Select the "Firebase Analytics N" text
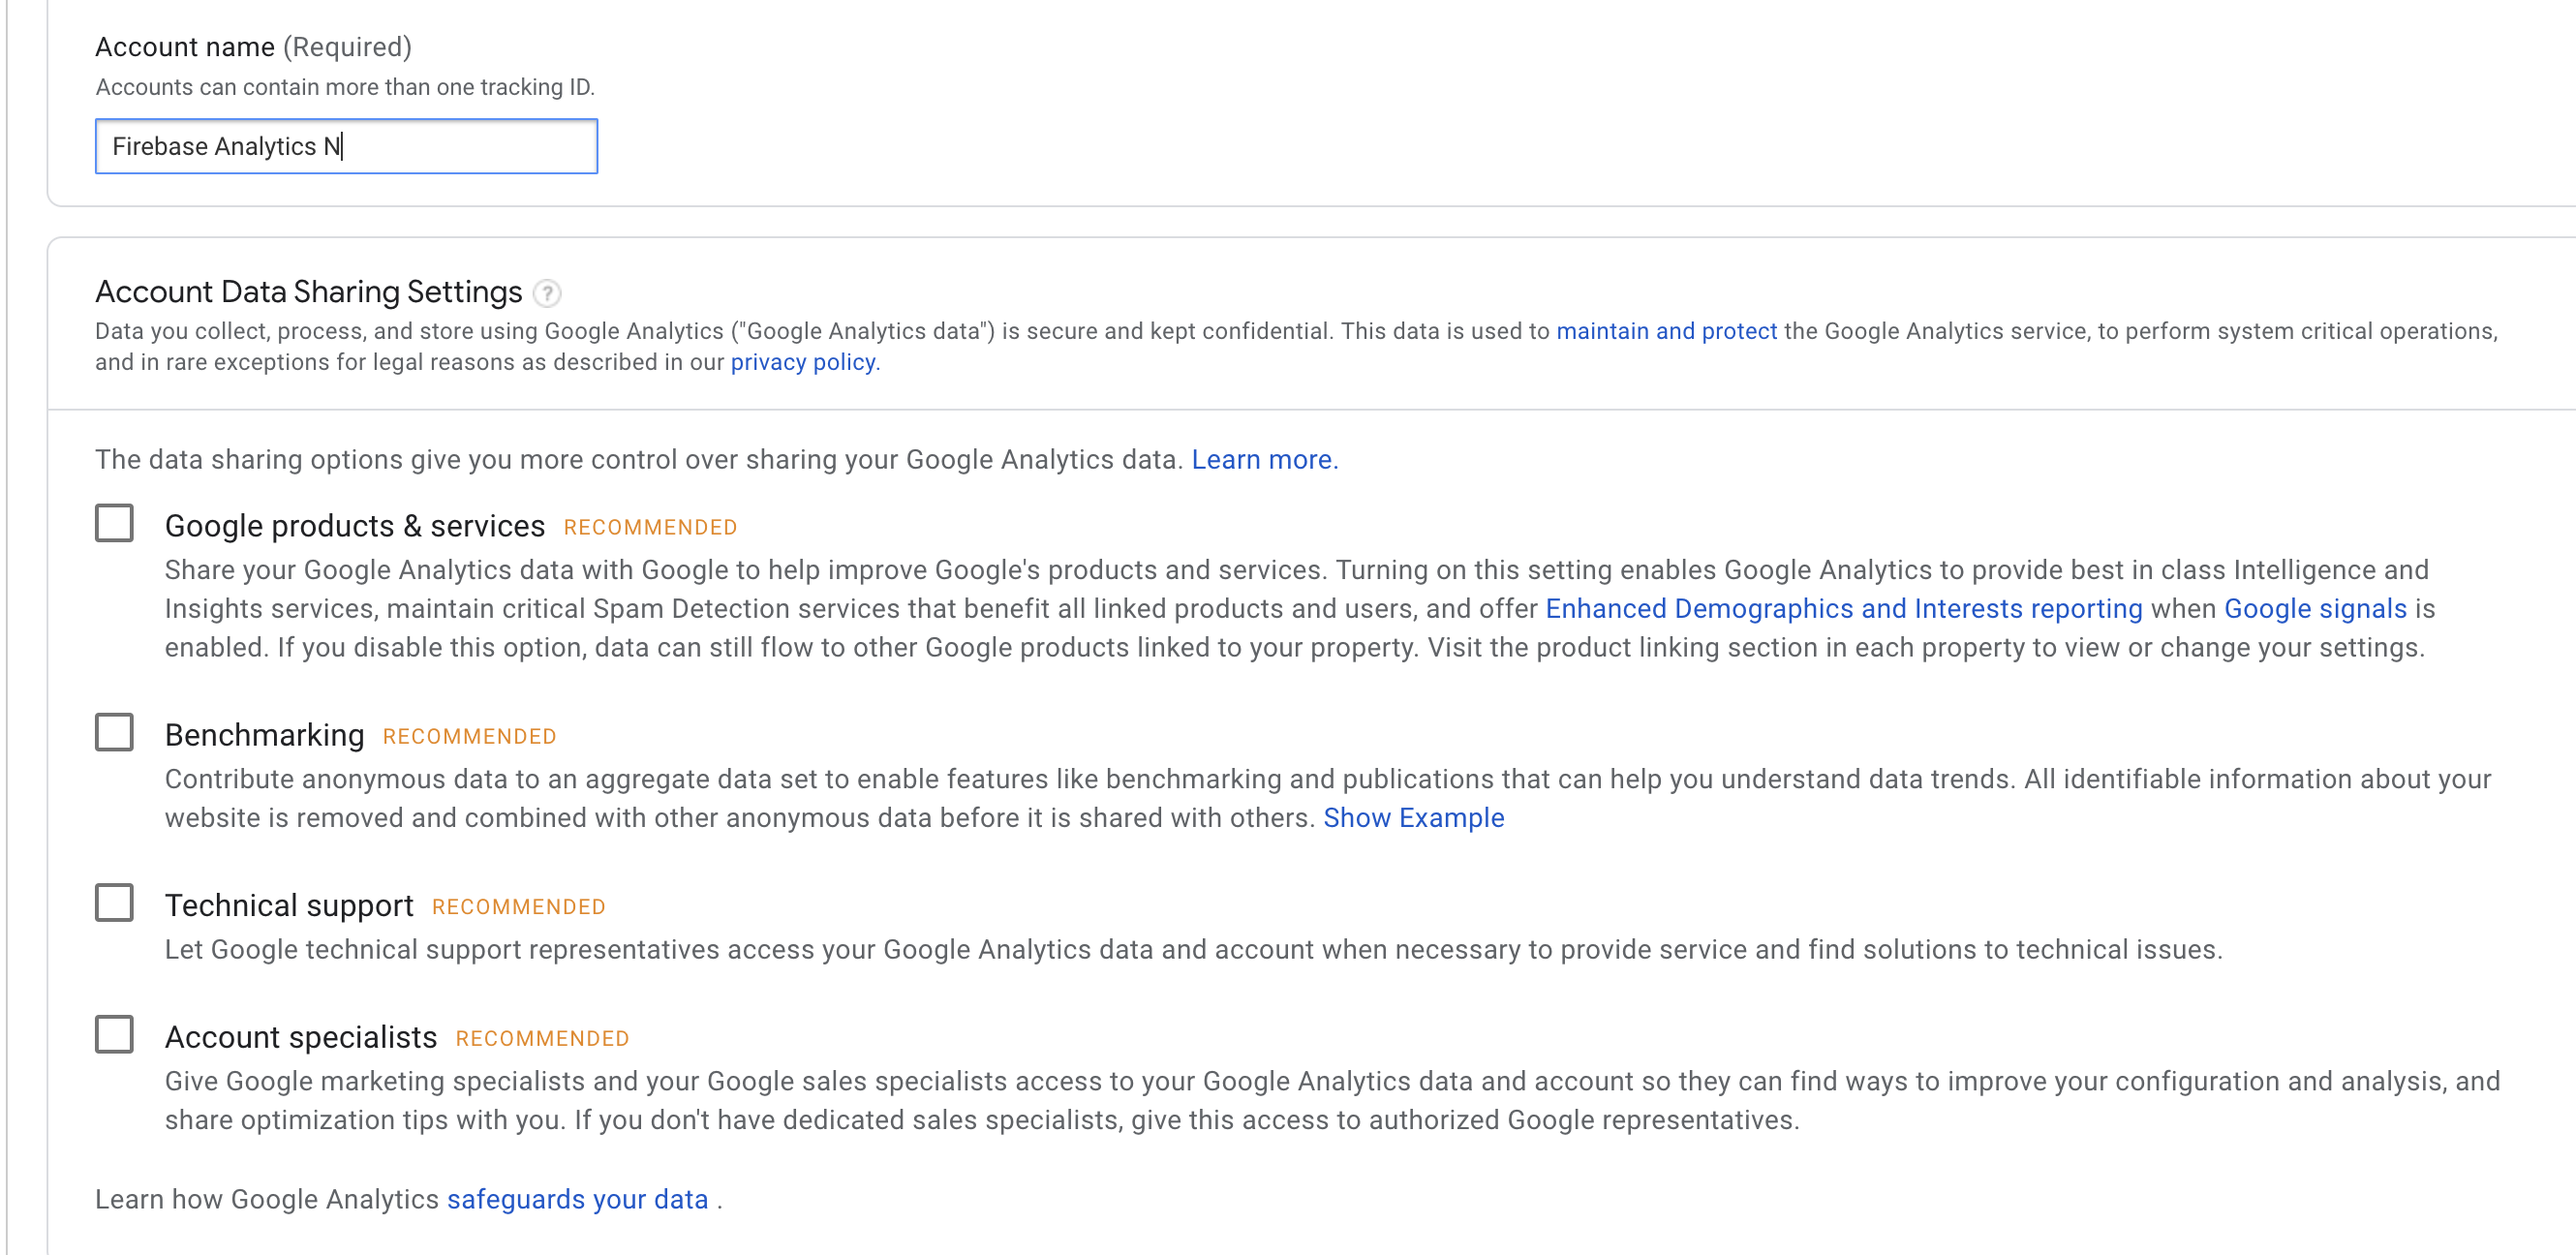This screenshot has height=1255, width=2576. (225, 146)
